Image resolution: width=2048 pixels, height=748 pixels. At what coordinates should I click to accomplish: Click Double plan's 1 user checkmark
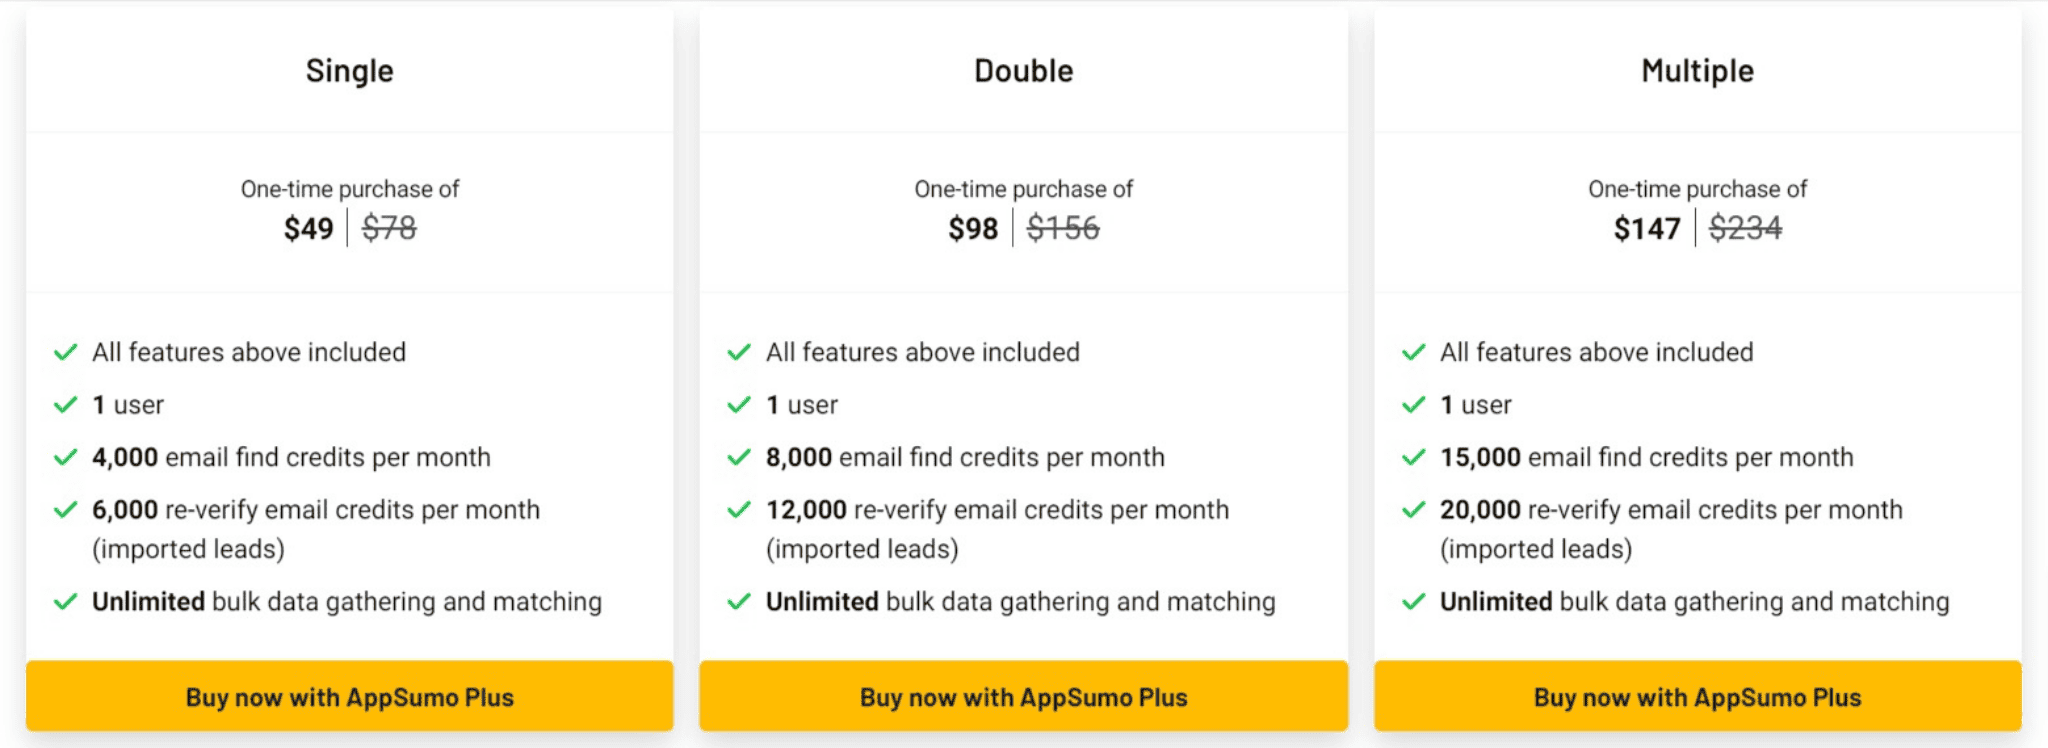coord(739,405)
